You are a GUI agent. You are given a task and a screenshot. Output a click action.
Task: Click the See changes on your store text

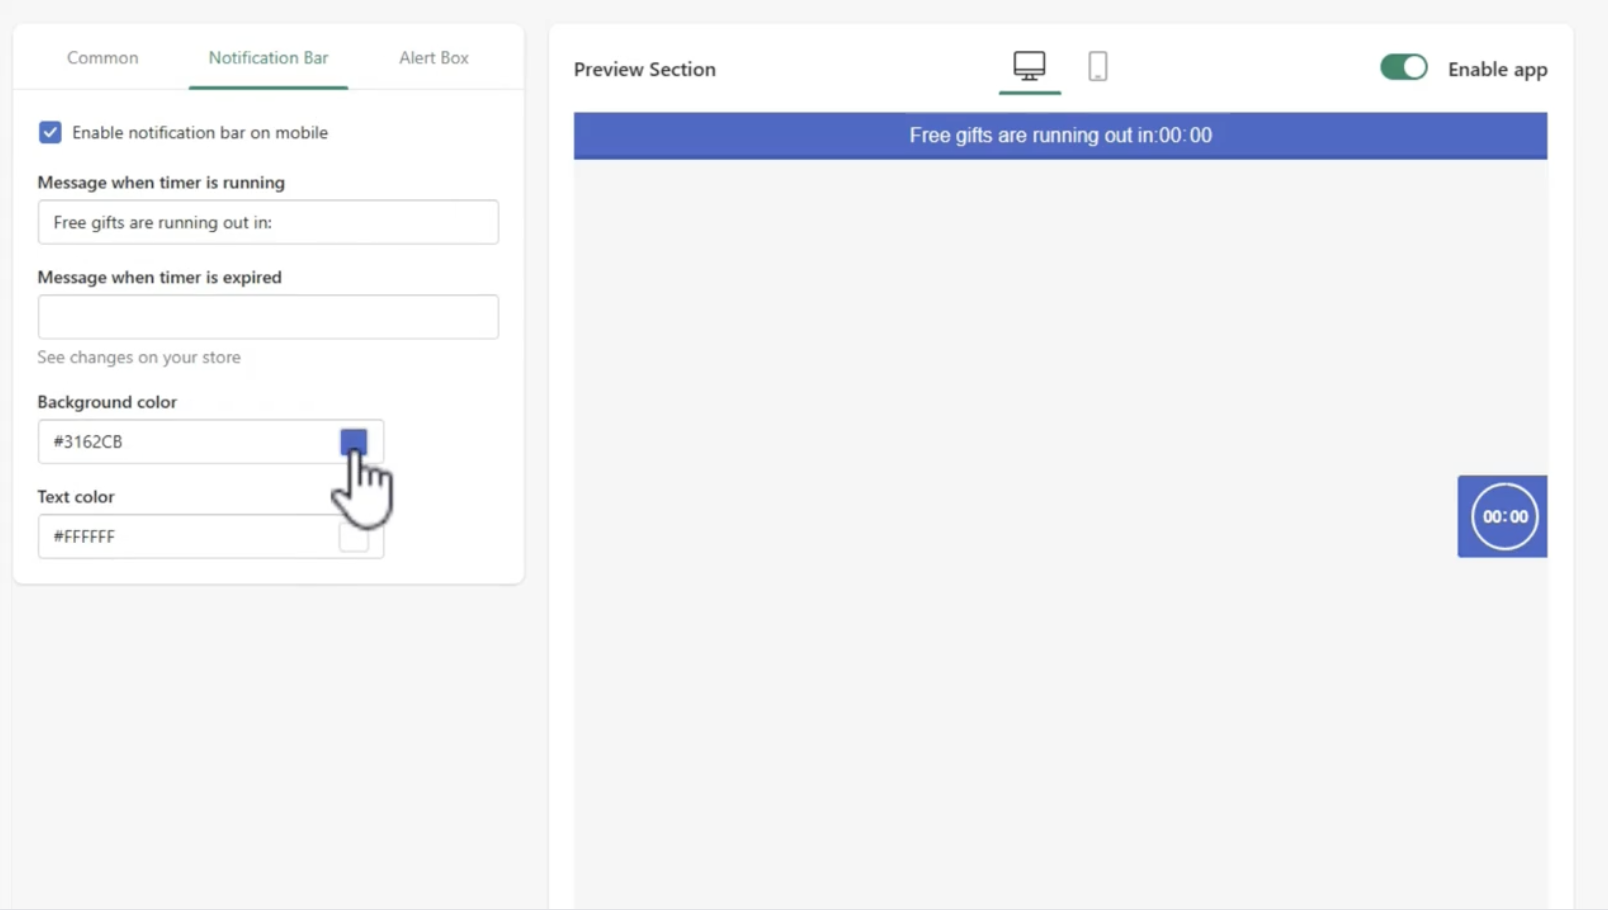[139, 357]
